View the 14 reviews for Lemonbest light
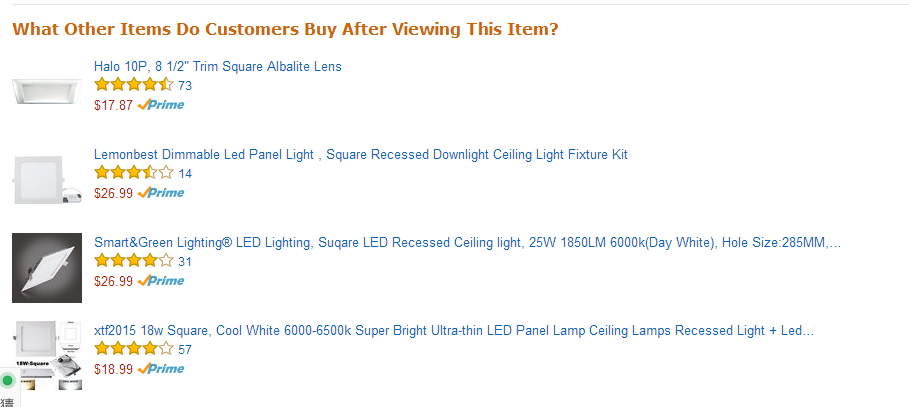Image resolution: width=909 pixels, height=407 pixels. click(x=185, y=174)
